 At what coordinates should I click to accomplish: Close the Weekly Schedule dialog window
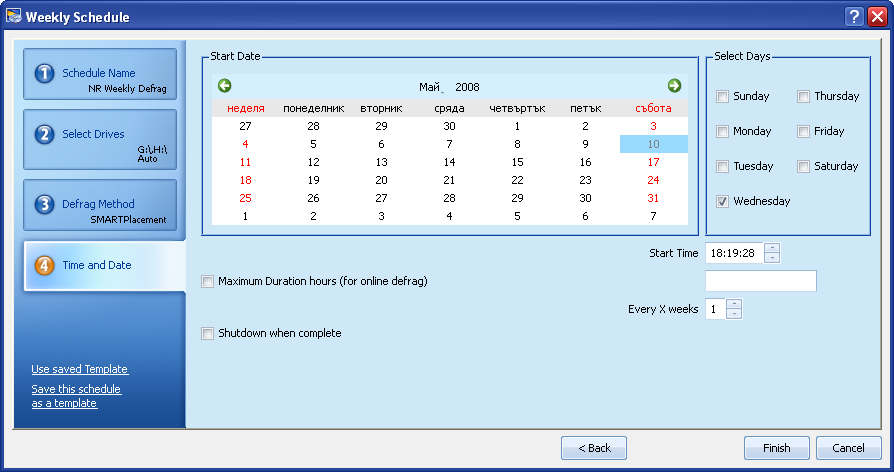(x=877, y=17)
